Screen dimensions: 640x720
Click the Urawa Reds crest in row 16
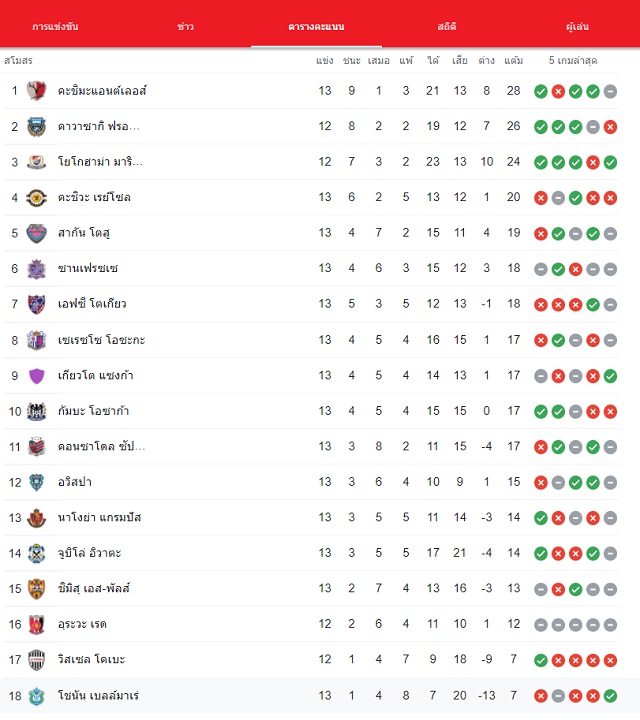coord(36,624)
